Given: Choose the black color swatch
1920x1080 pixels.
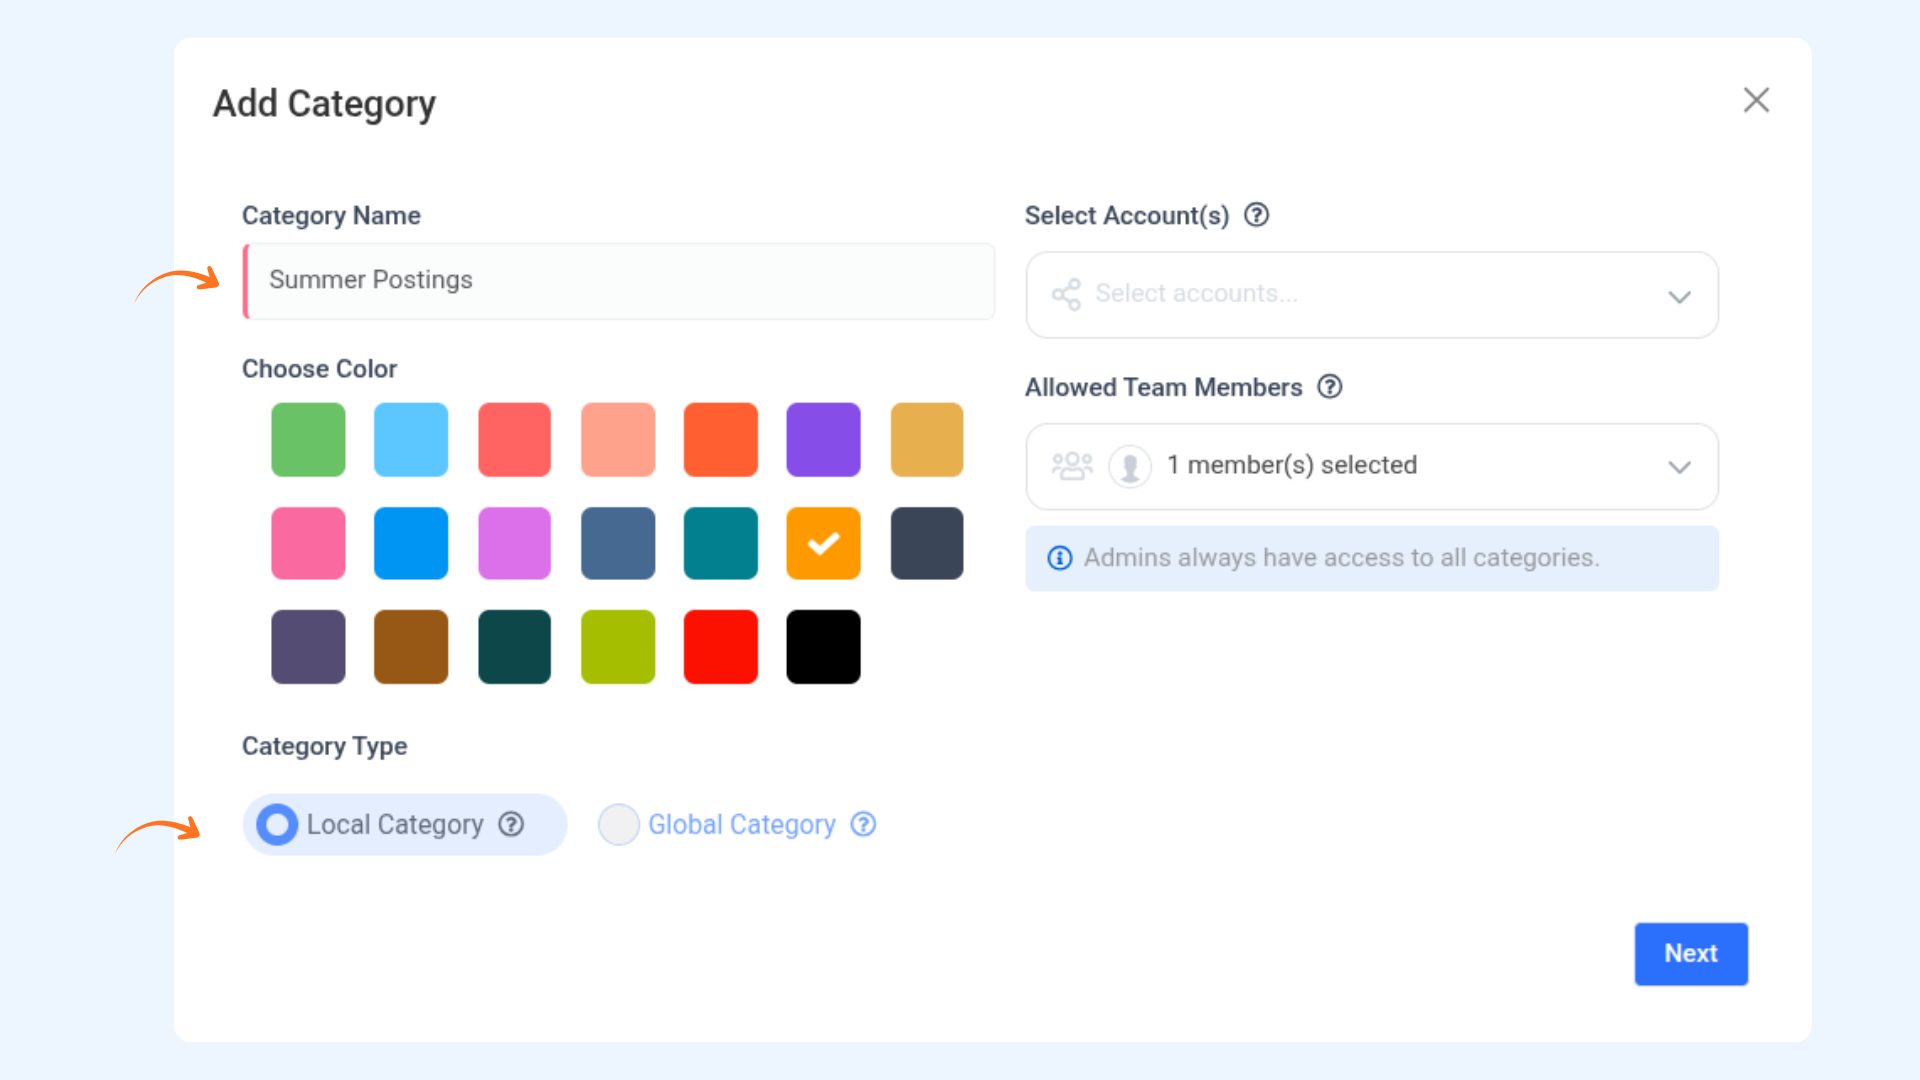Looking at the screenshot, I should coord(823,647).
